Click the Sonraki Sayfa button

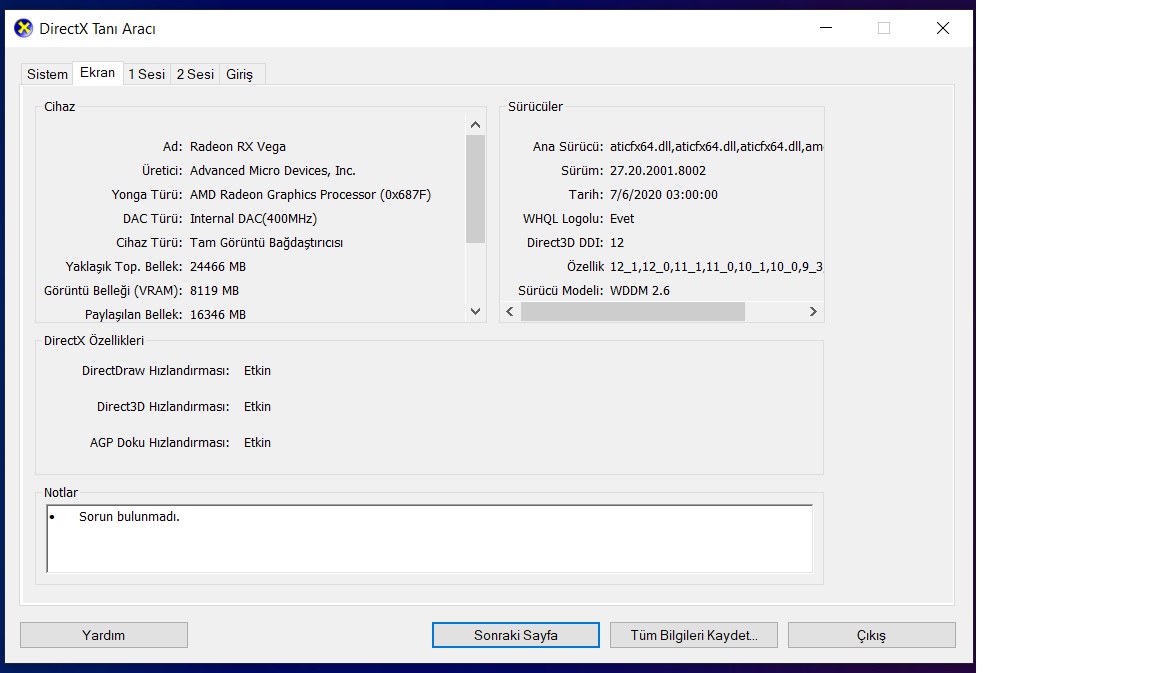(516, 636)
